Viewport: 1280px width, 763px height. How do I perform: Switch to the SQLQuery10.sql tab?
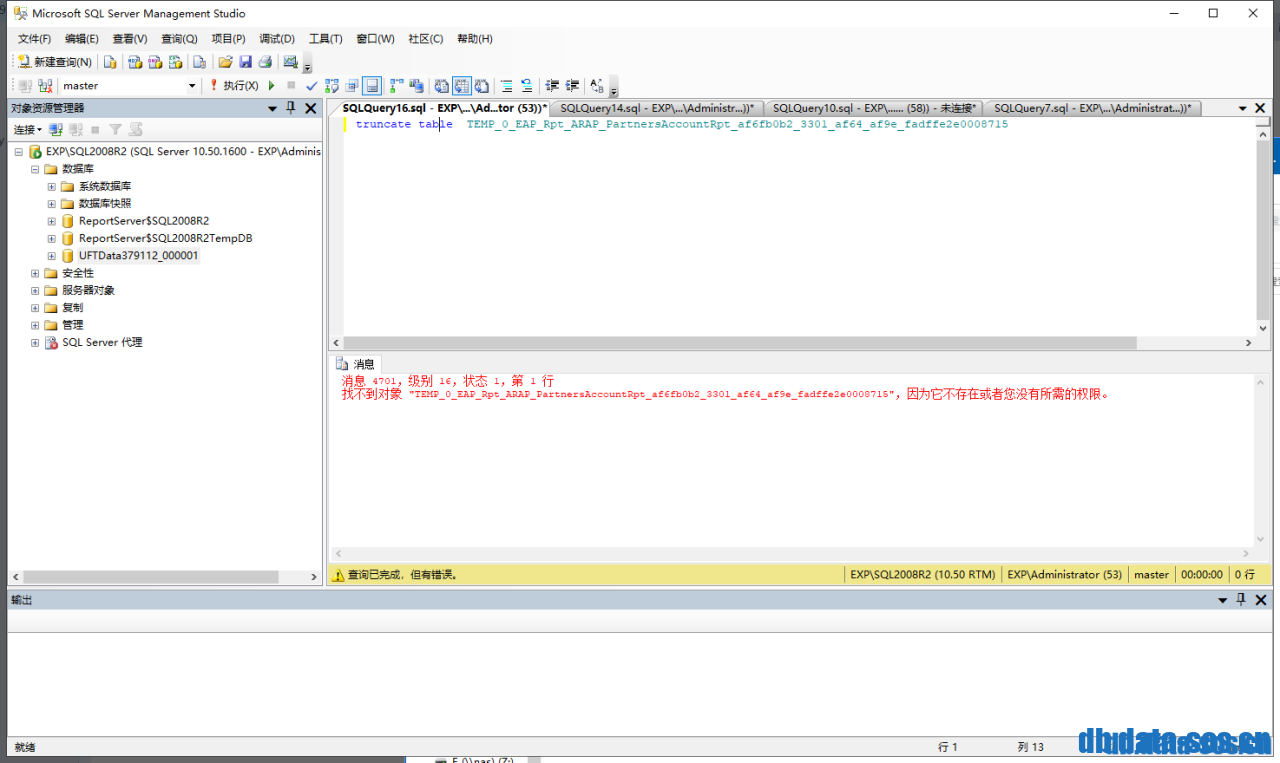874,108
